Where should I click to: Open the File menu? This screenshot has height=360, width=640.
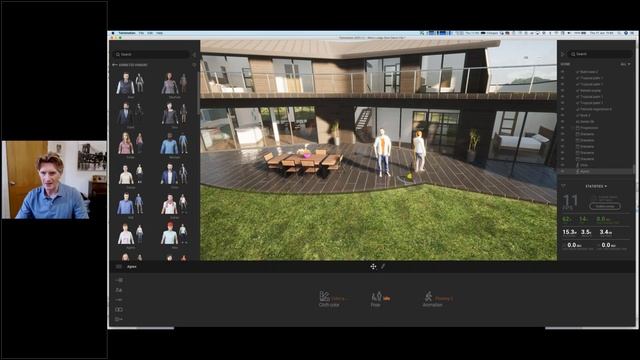(141, 33)
